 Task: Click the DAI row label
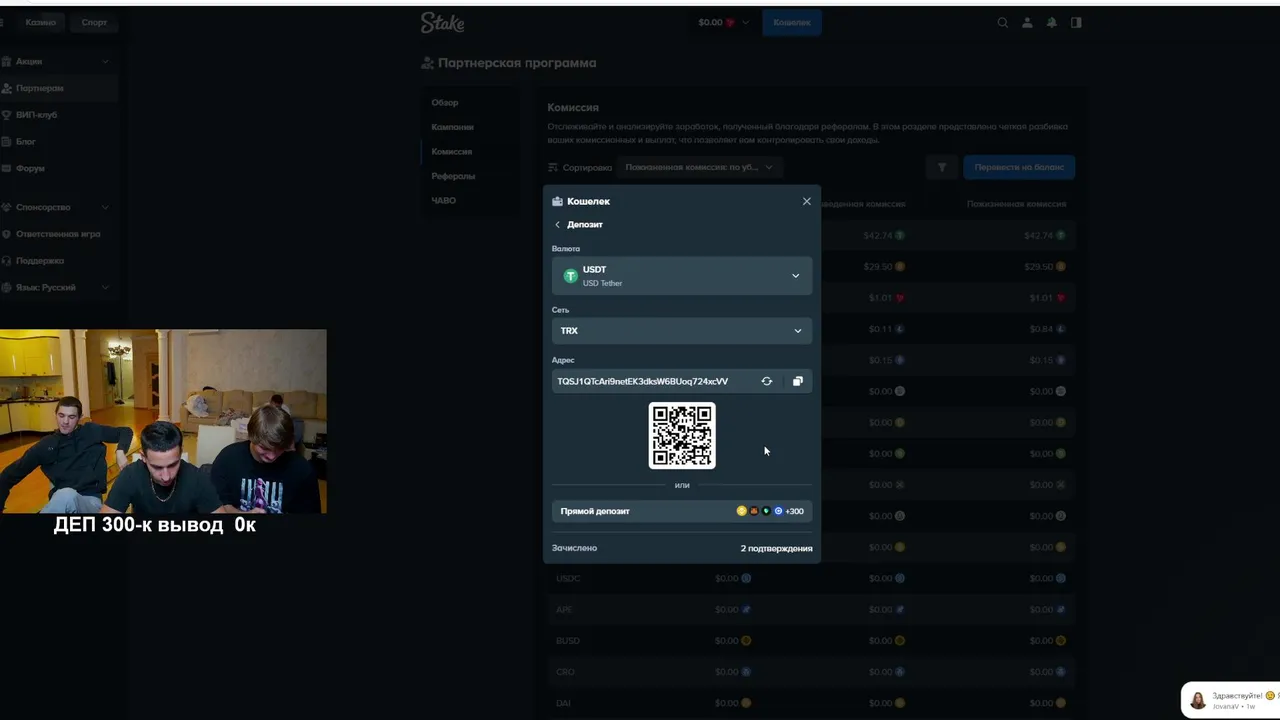(563, 703)
